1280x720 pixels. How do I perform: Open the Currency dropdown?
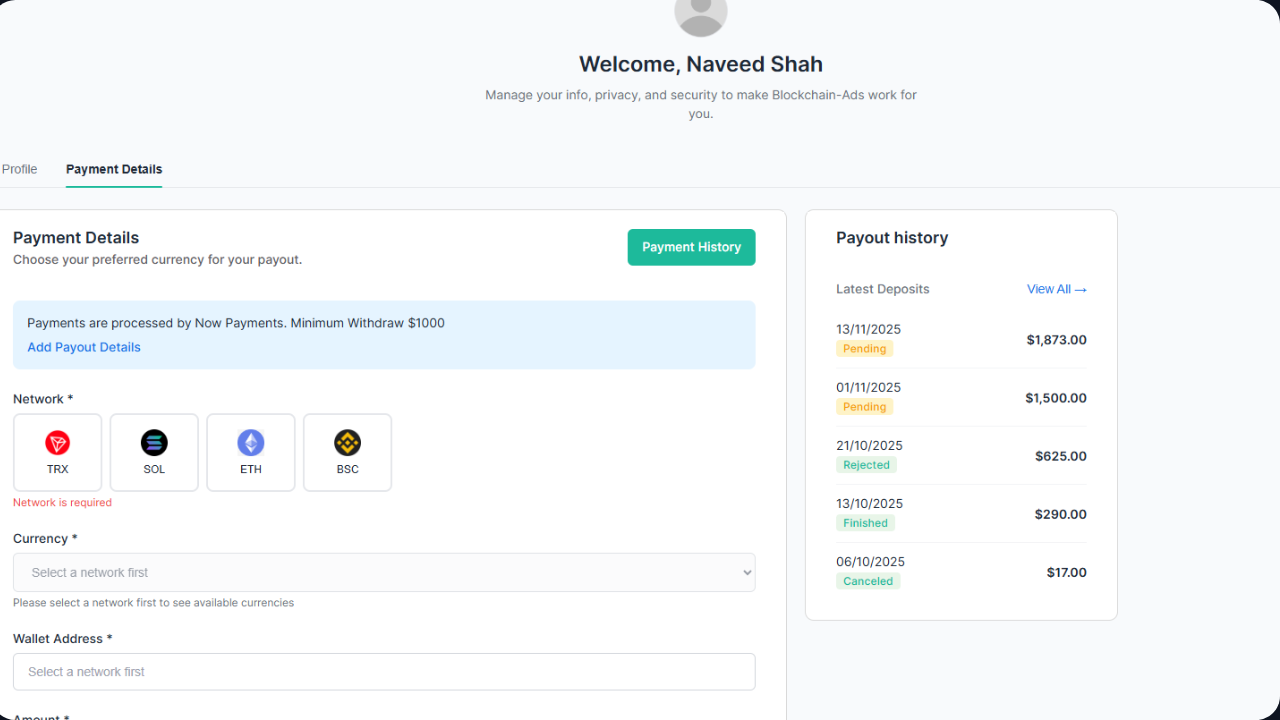[x=384, y=572]
